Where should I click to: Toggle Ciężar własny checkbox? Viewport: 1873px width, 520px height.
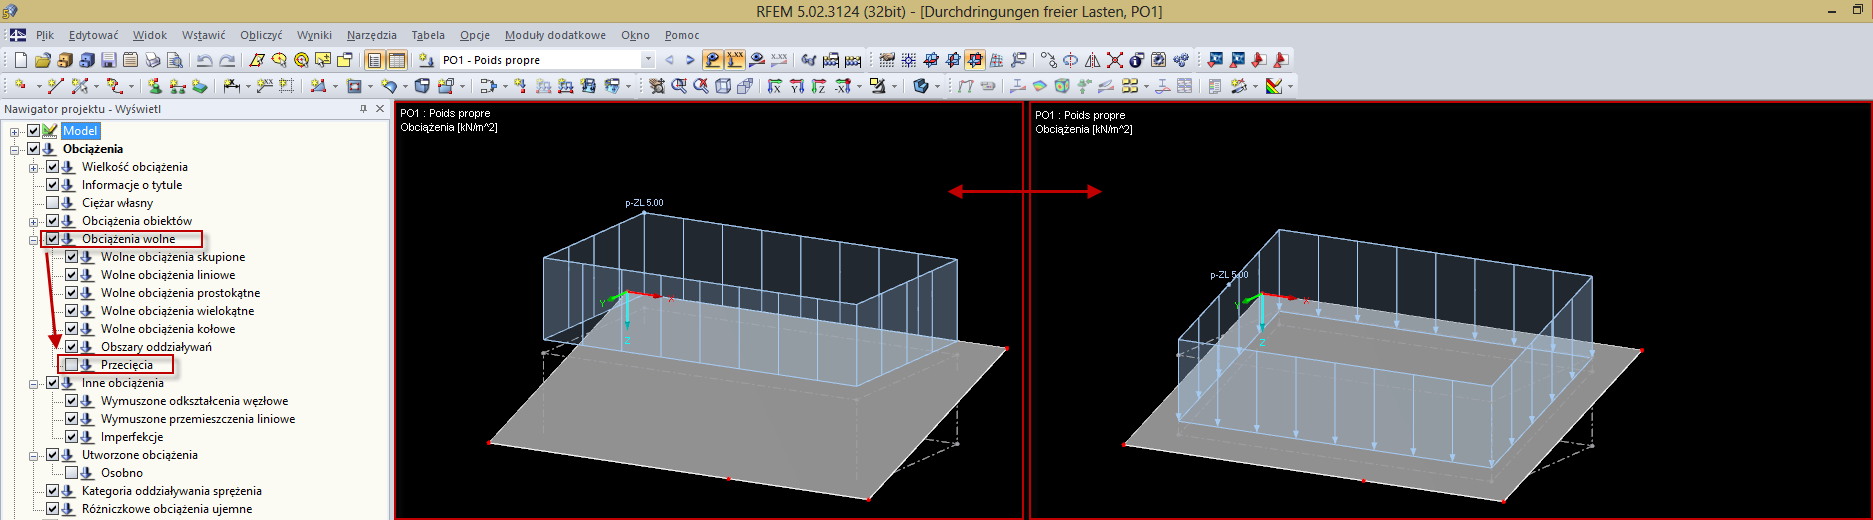(x=53, y=203)
